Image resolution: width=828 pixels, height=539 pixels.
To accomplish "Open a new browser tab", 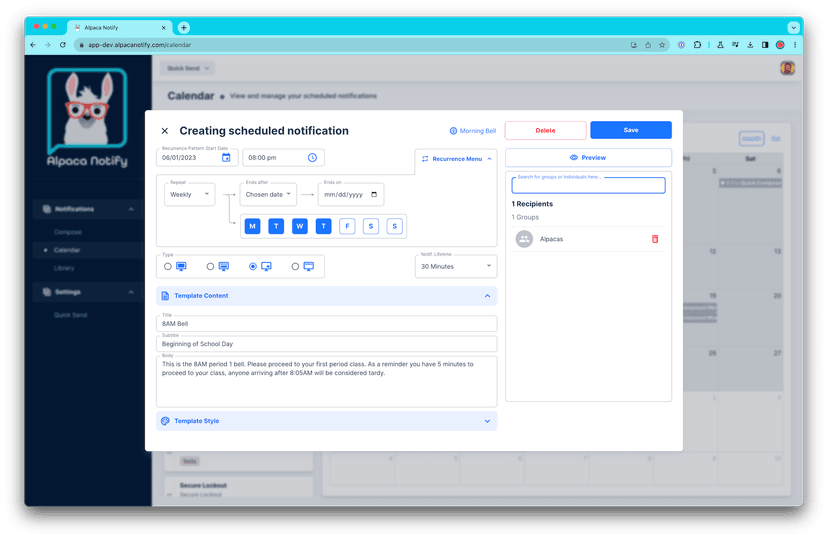I will point(184,27).
